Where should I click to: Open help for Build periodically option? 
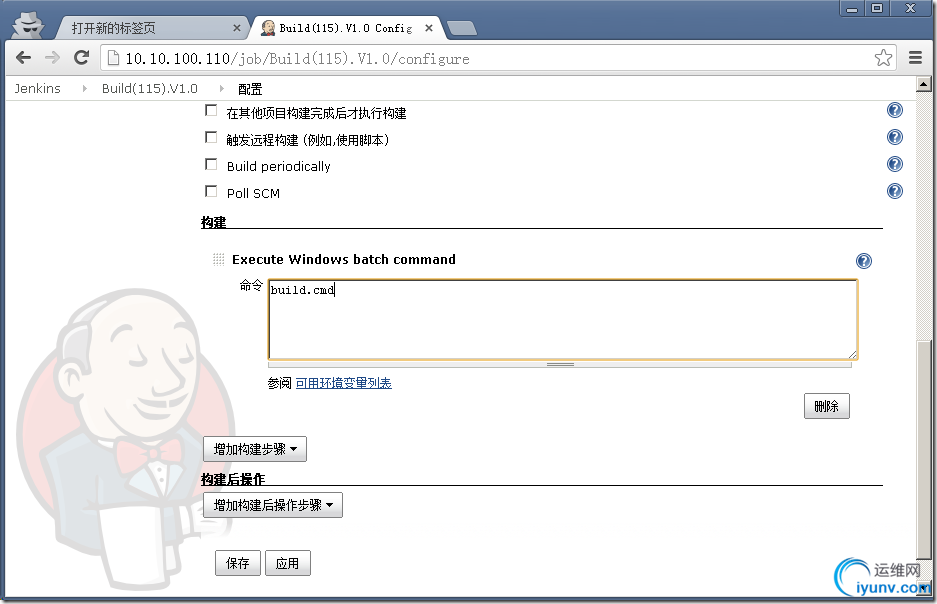point(895,164)
